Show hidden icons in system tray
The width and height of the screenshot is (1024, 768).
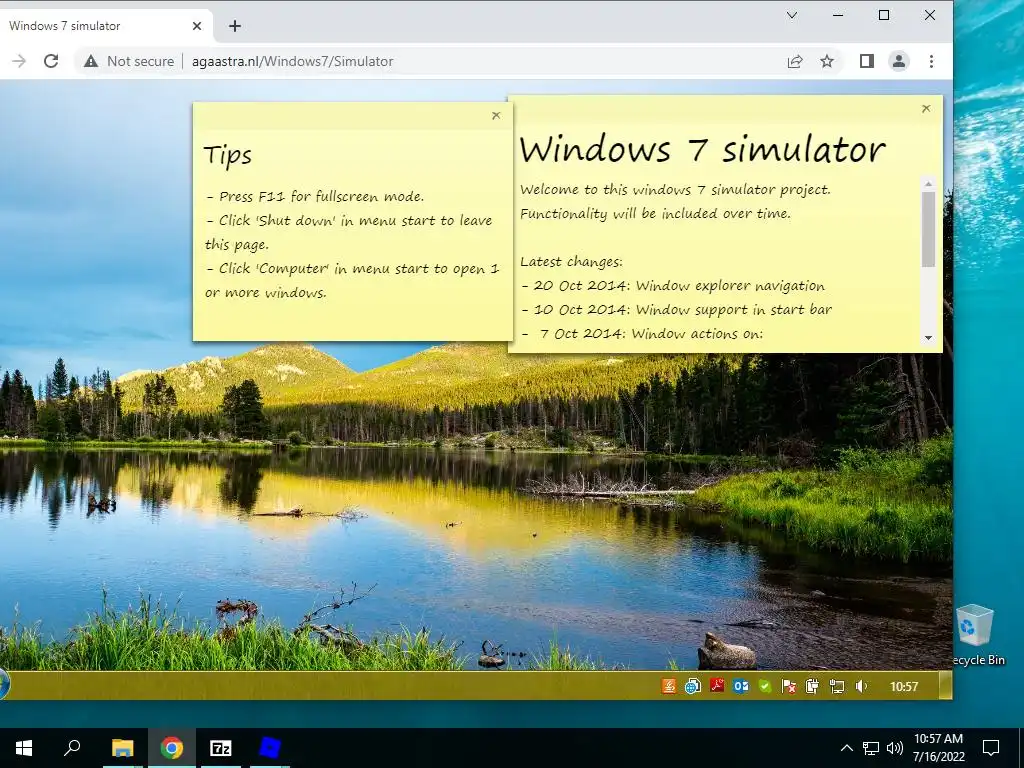pyautogui.click(x=846, y=748)
